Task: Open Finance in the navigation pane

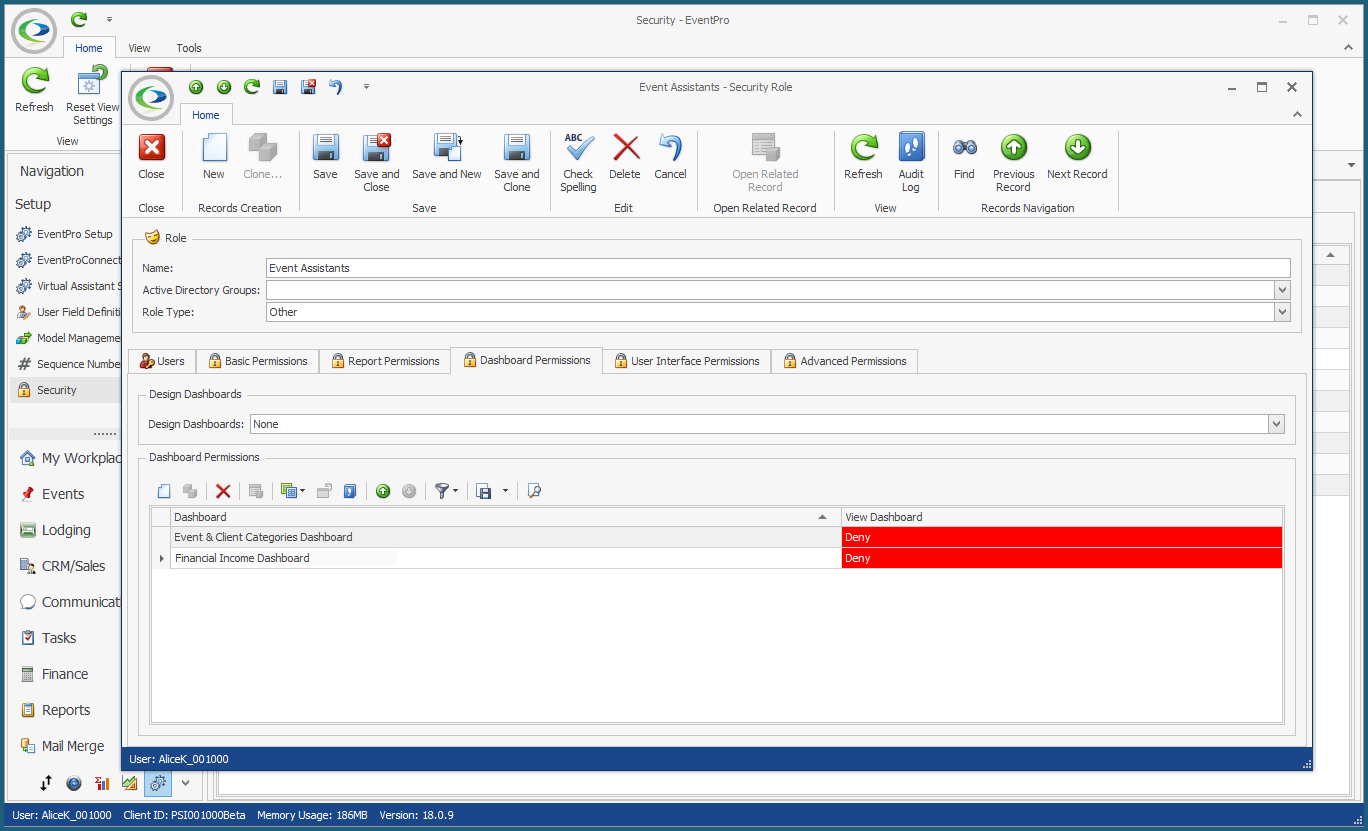Action: coord(65,674)
